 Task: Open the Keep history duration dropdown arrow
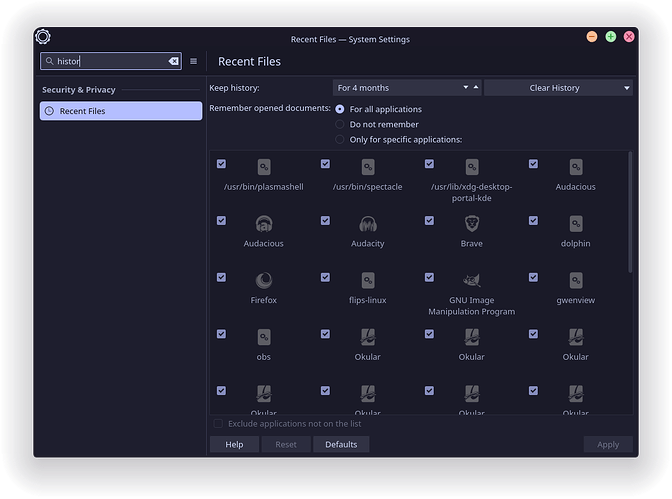click(x=465, y=87)
